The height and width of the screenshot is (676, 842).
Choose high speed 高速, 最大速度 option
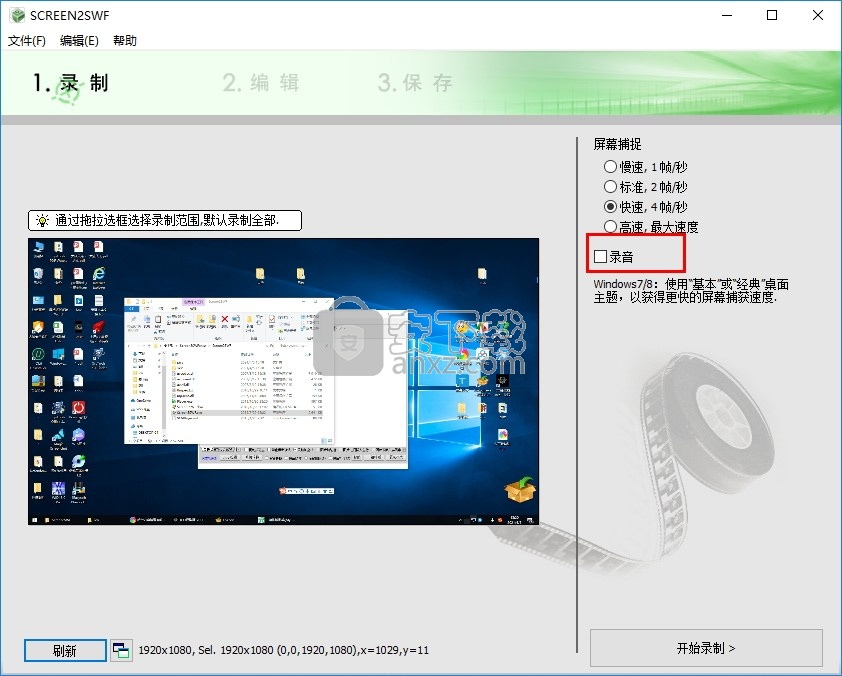(x=651, y=227)
